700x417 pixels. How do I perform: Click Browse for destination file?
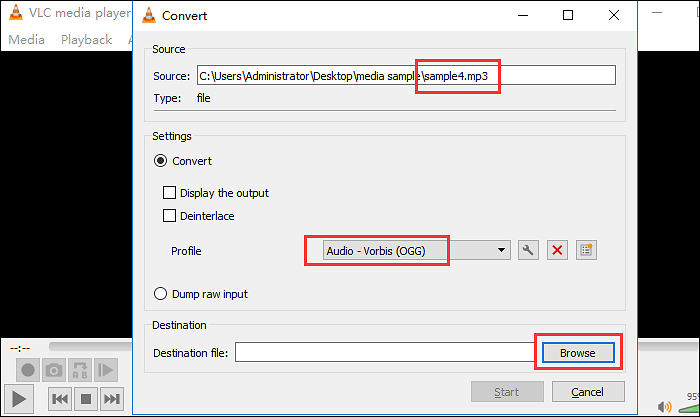pos(577,353)
